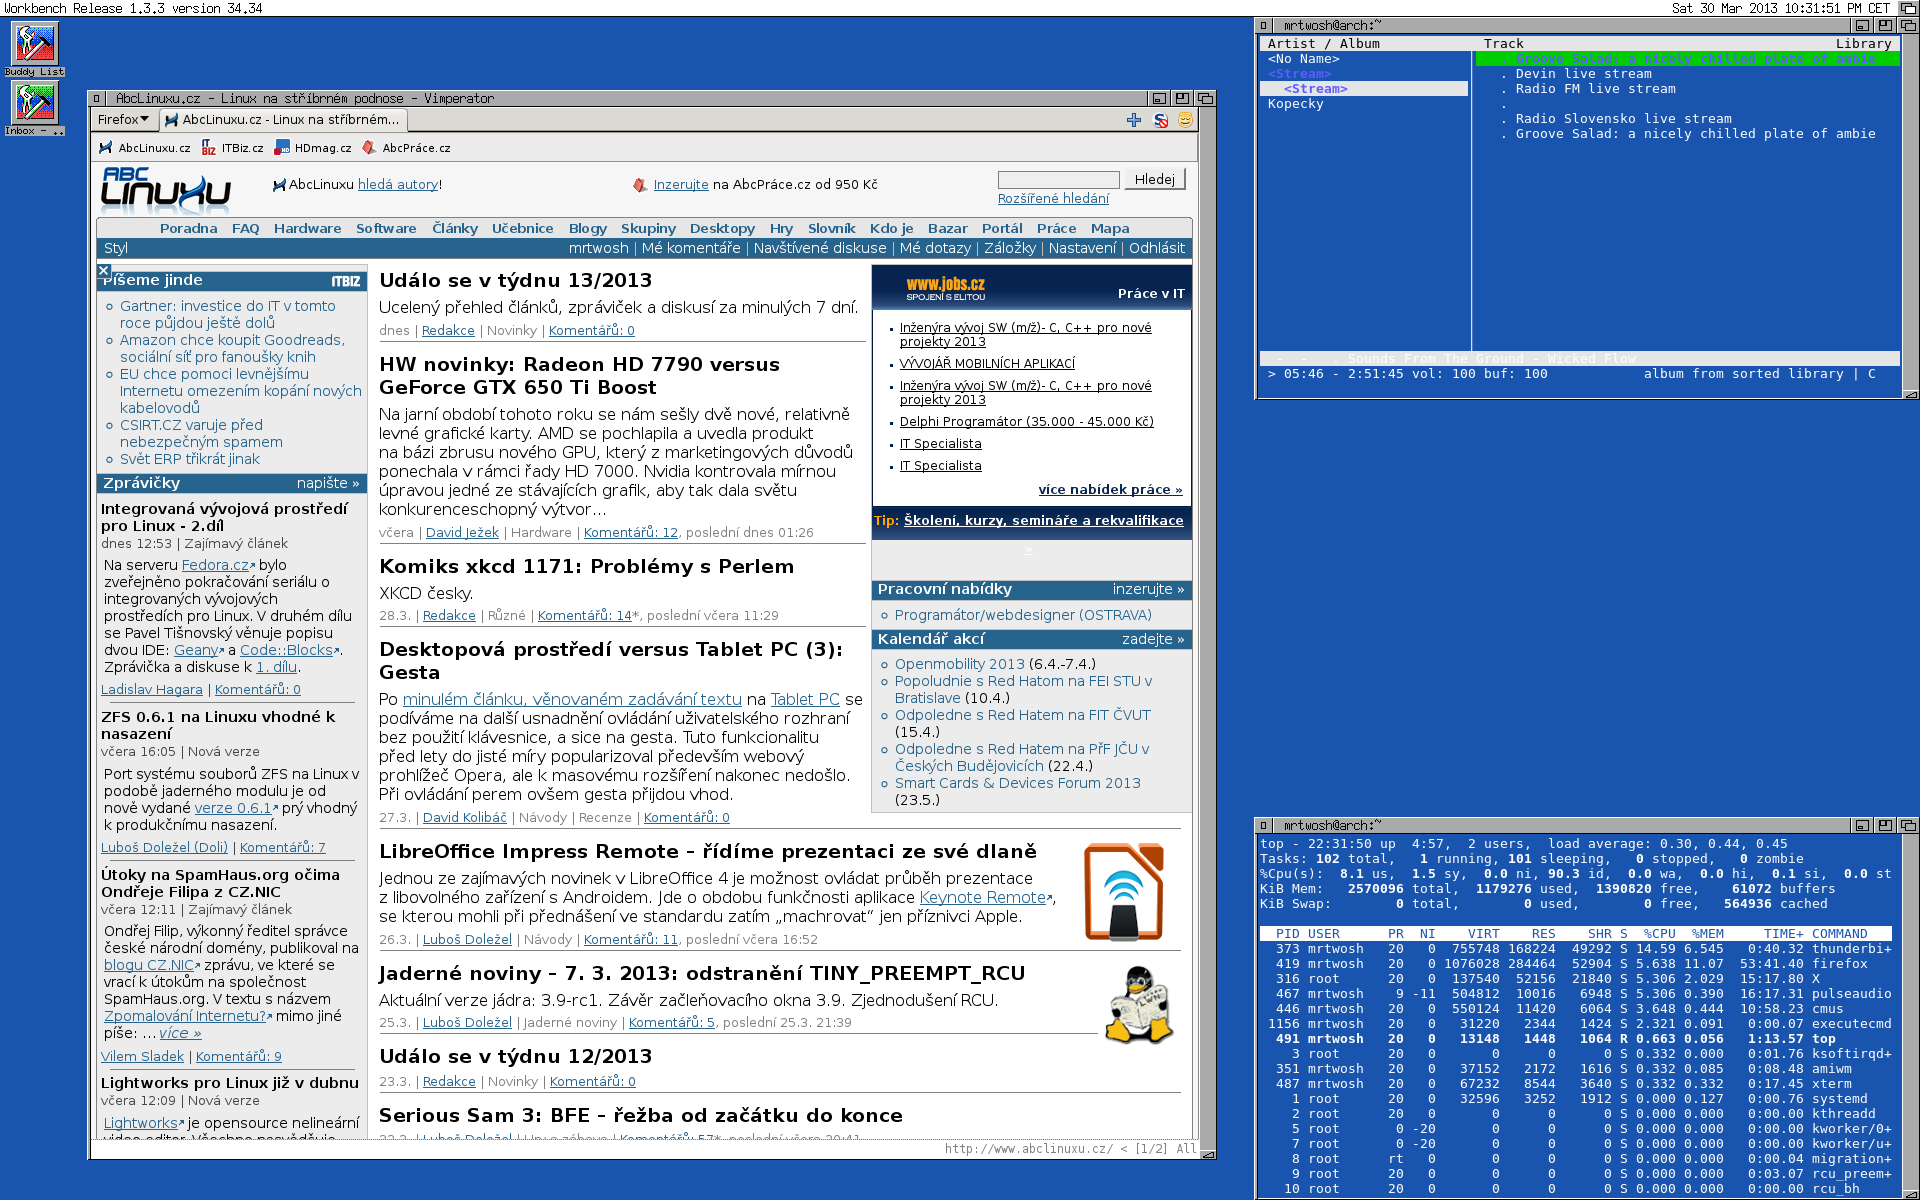Image resolution: width=1920 pixels, height=1200 pixels.
Task: Click the yellow smiley add-on icon in Firefox
Action: (1185, 120)
